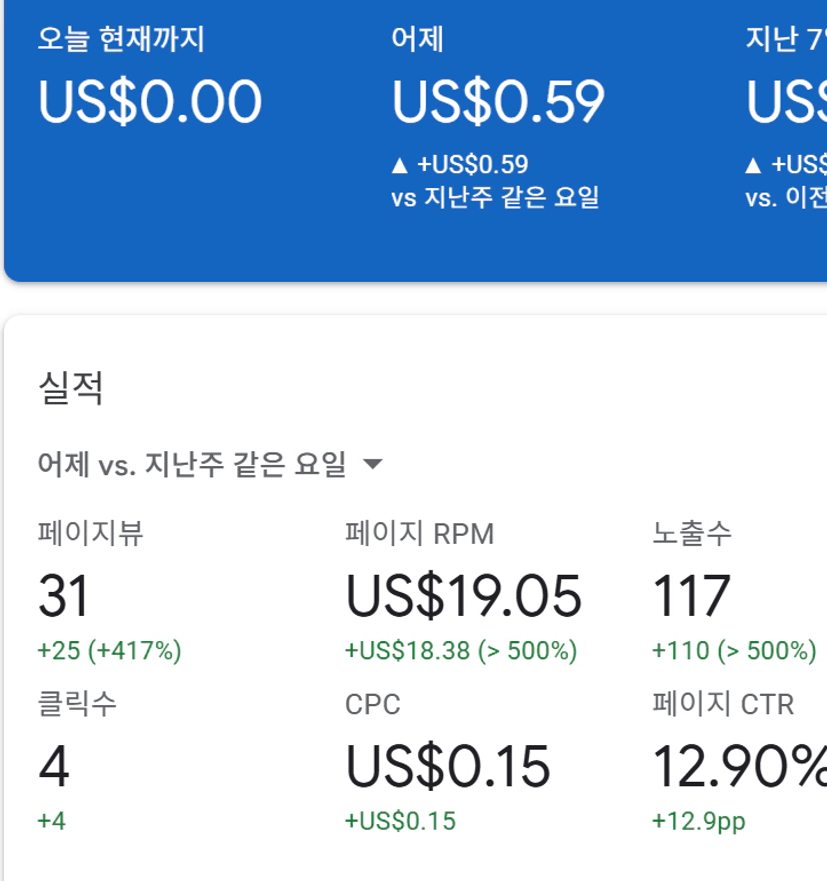Select the US$0.00 today earnings amount
Screen dimensions: 827x881
click(150, 102)
